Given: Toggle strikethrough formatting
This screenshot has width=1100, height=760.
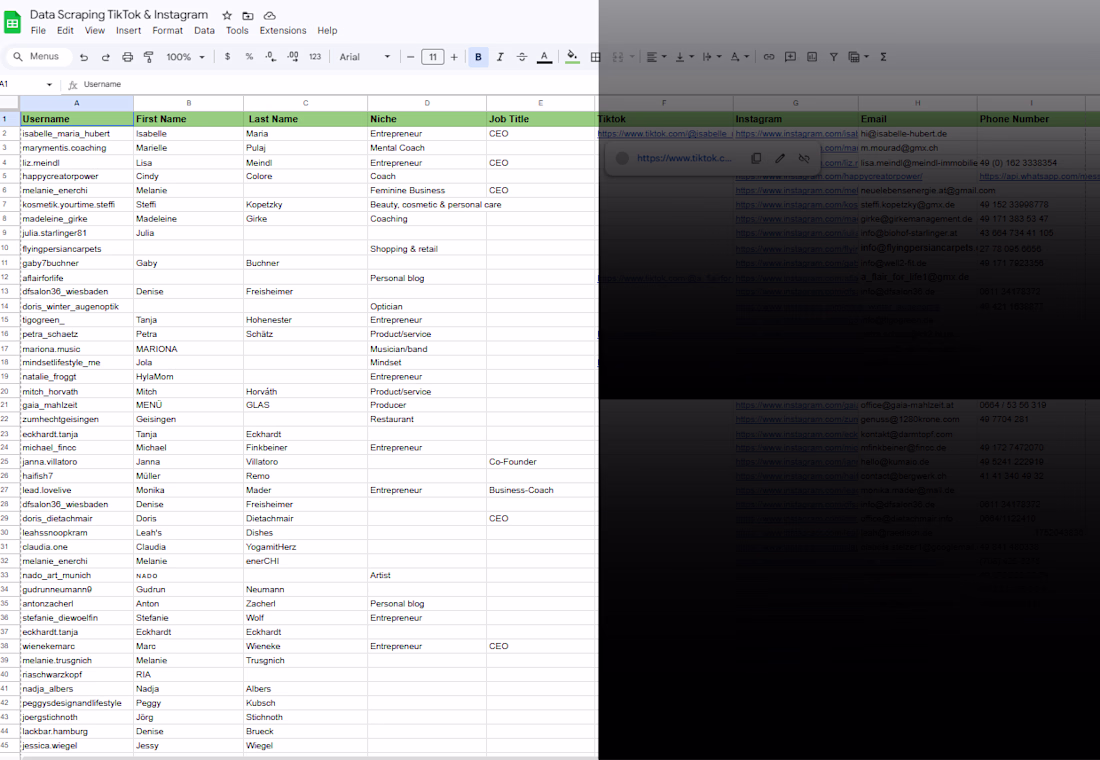Looking at the screenshot, I should point(522,57).
